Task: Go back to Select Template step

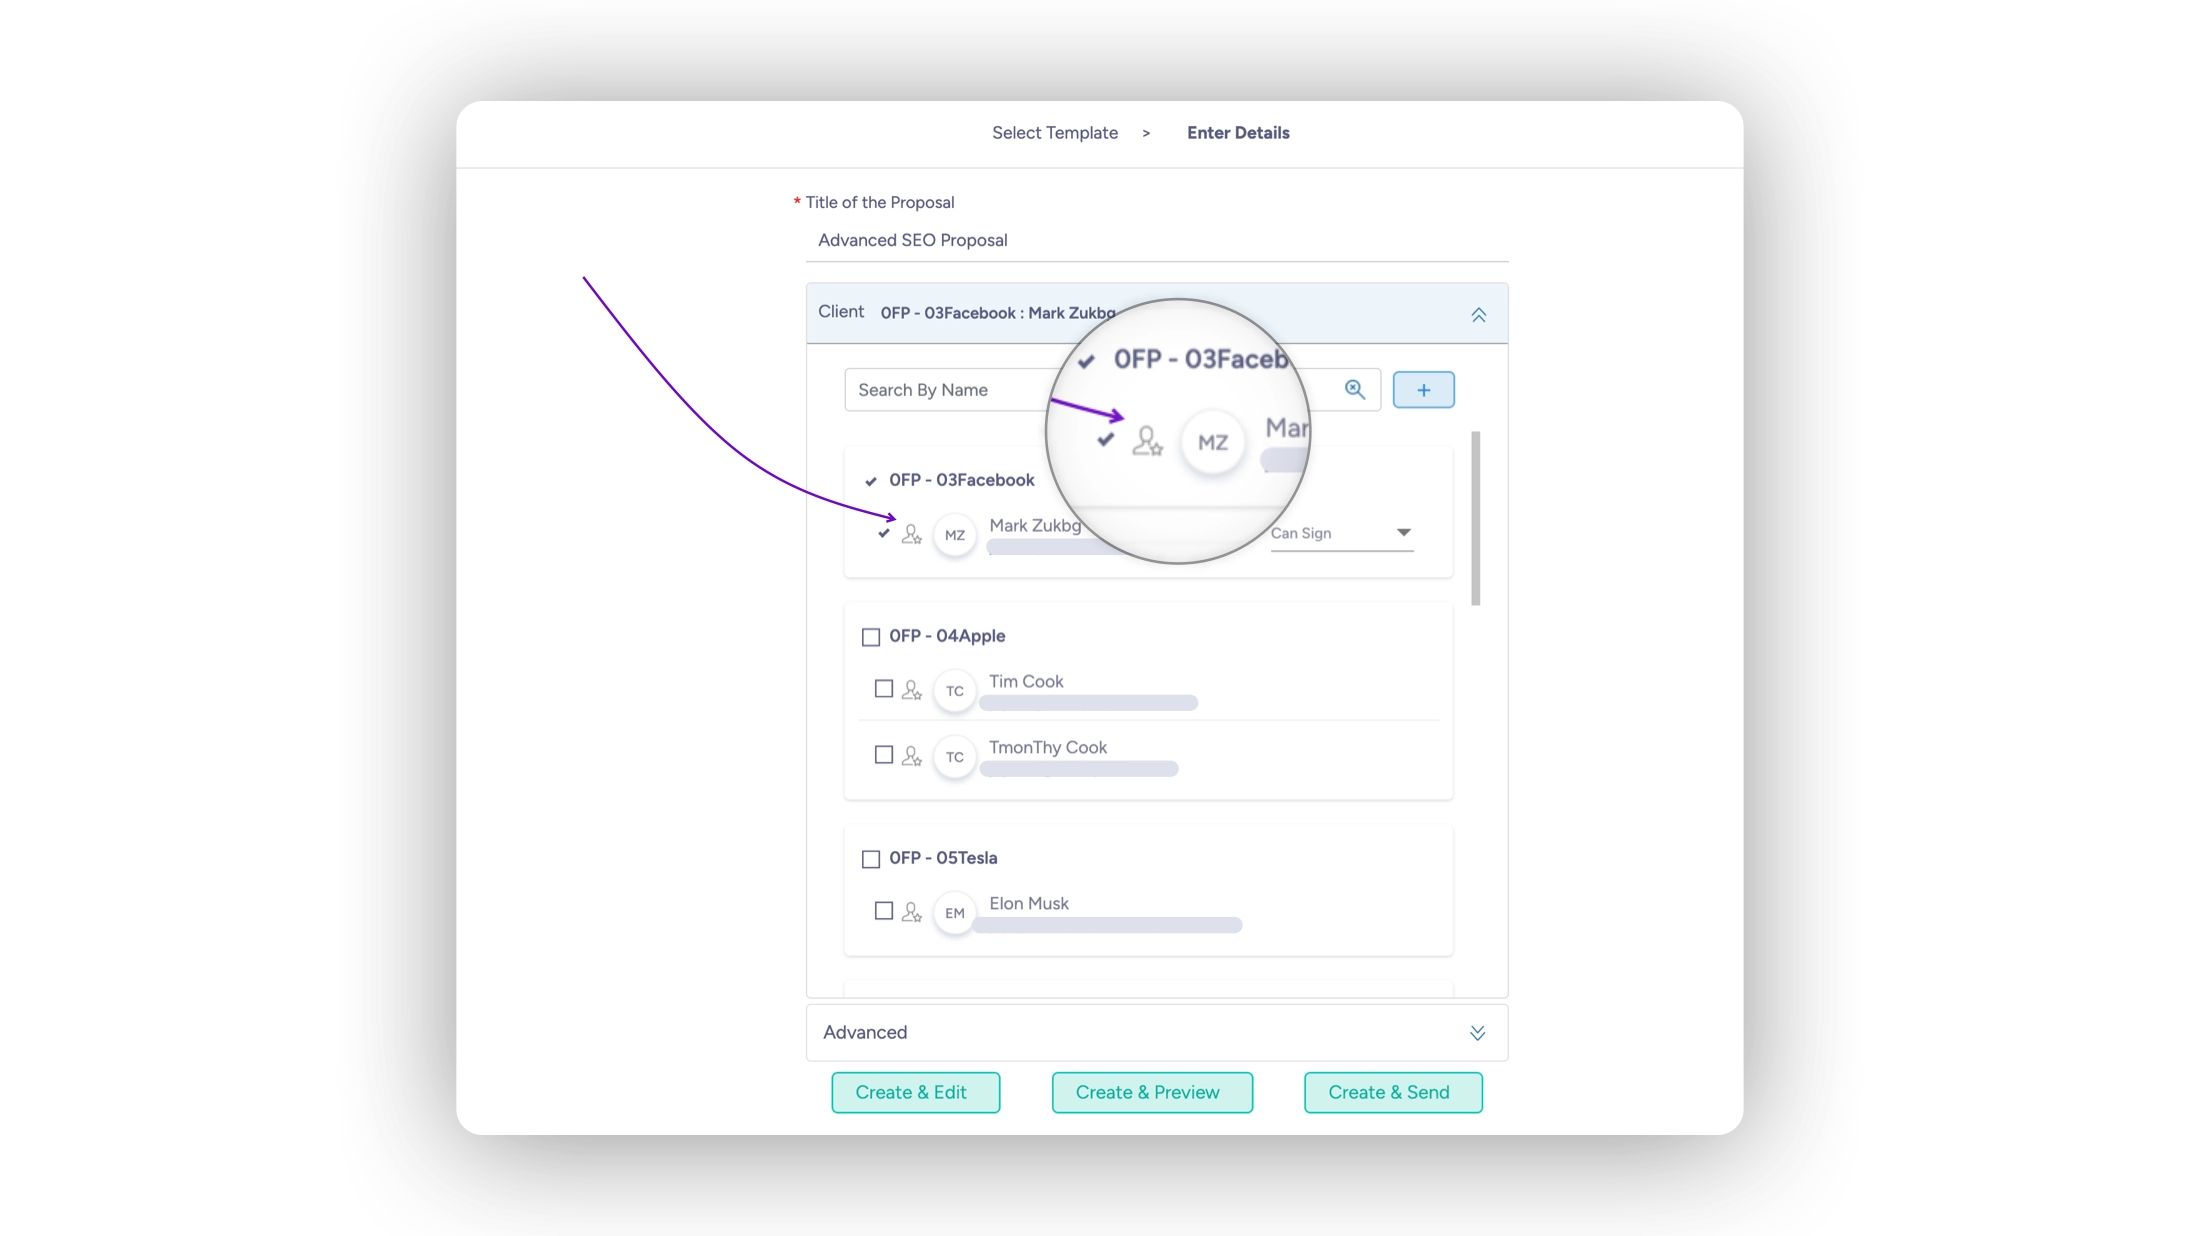Action: [1054, 133]
